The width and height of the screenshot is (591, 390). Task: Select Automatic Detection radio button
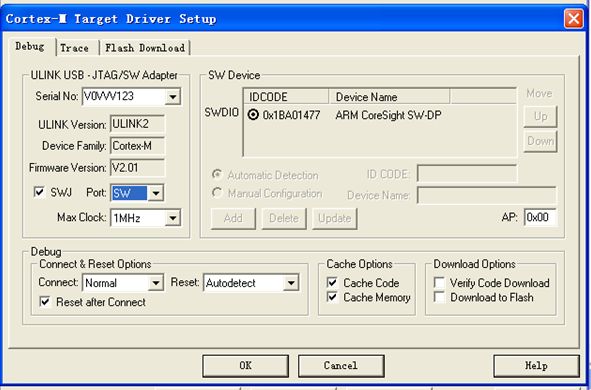(x=217, y=174)
